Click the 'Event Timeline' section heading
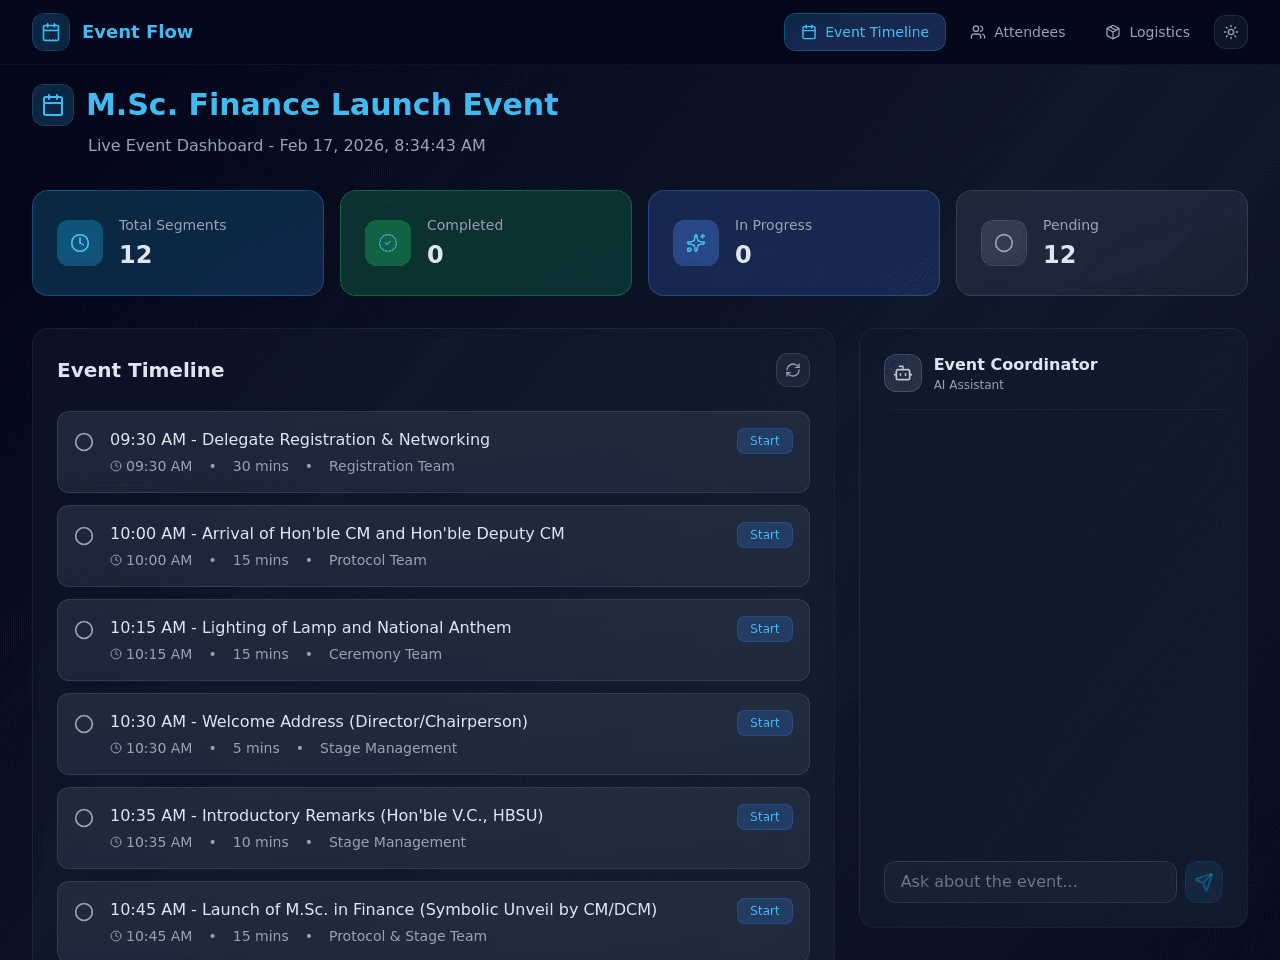 (x=141, y=370)
